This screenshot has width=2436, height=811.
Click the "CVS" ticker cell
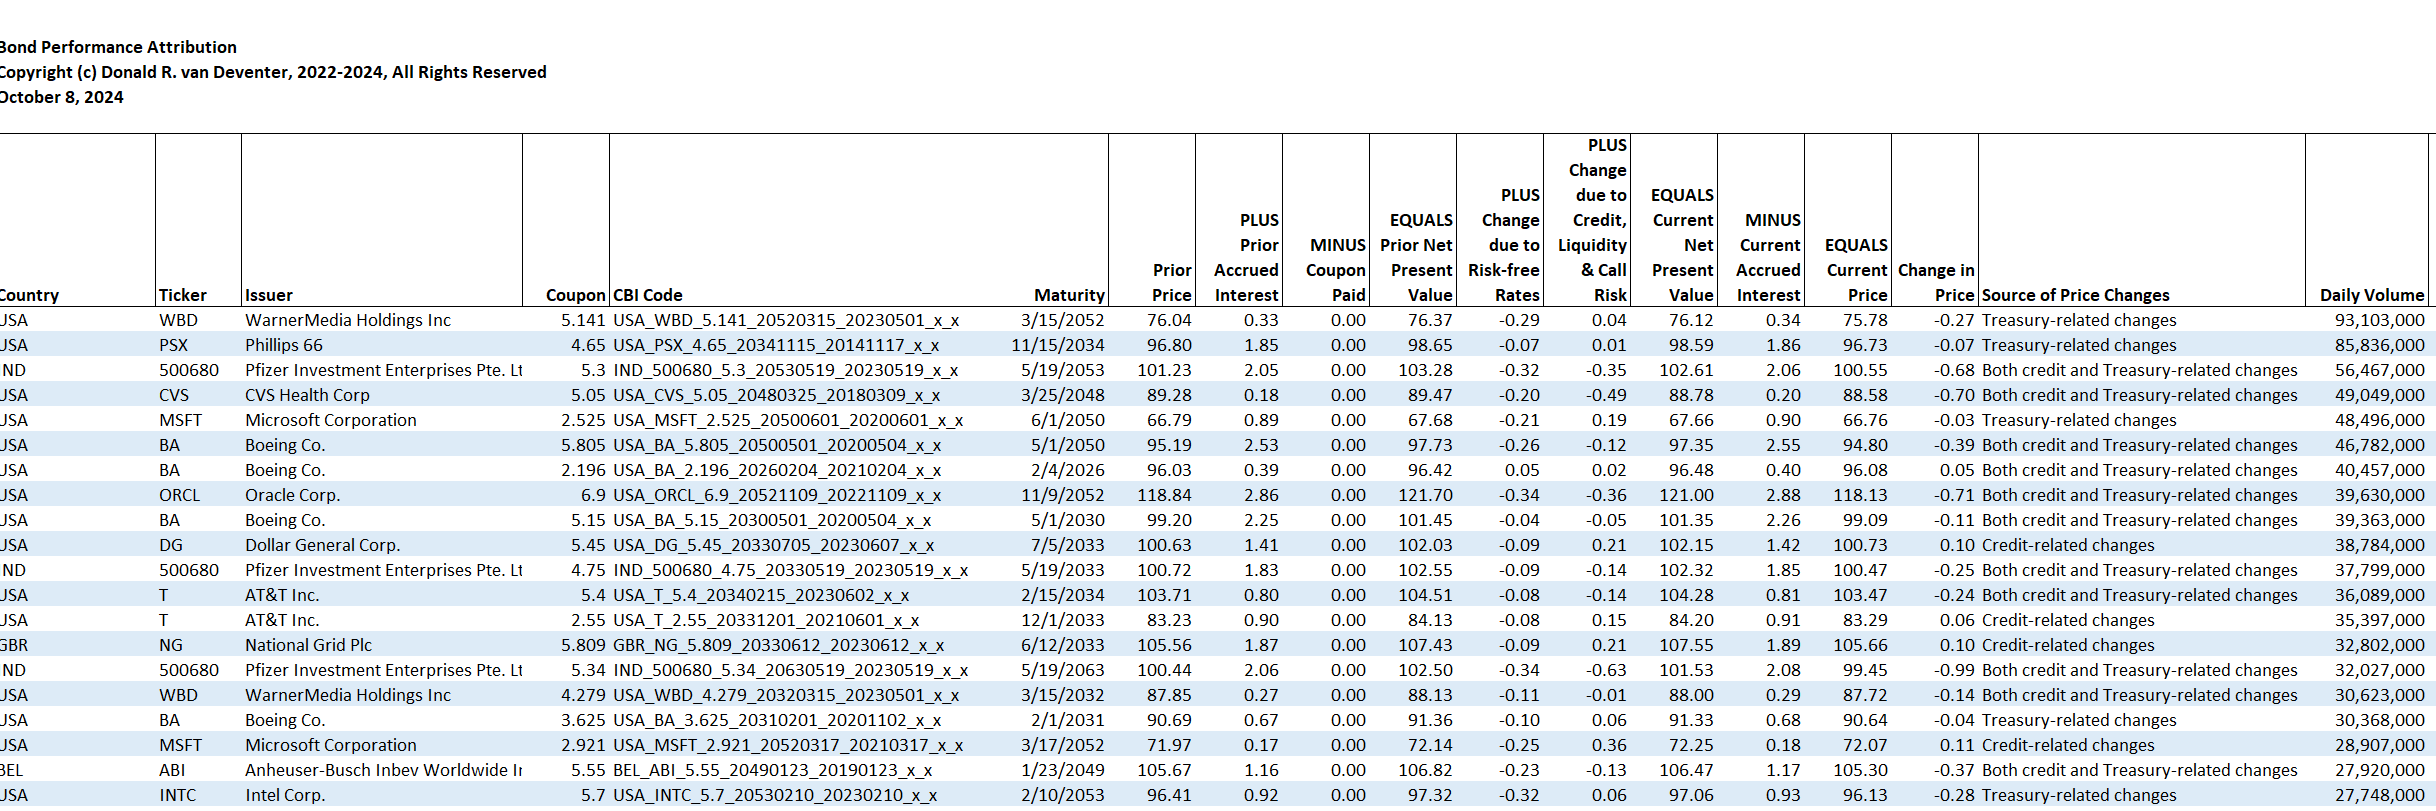pyautogui.click(x=174, y=395)
